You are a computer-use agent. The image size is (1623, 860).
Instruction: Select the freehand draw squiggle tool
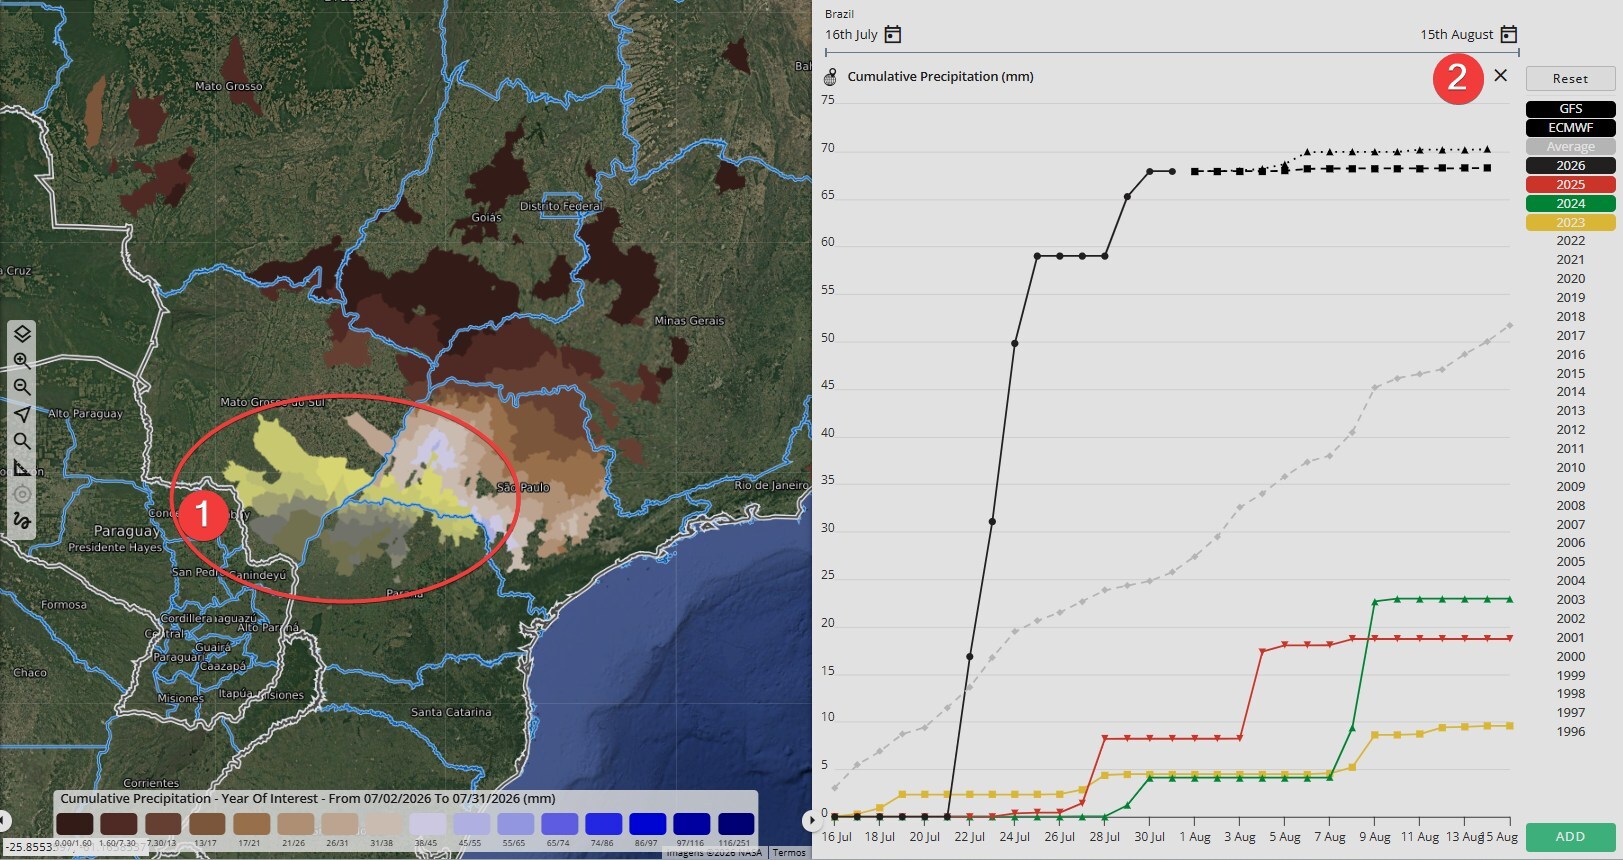[22, 521]
